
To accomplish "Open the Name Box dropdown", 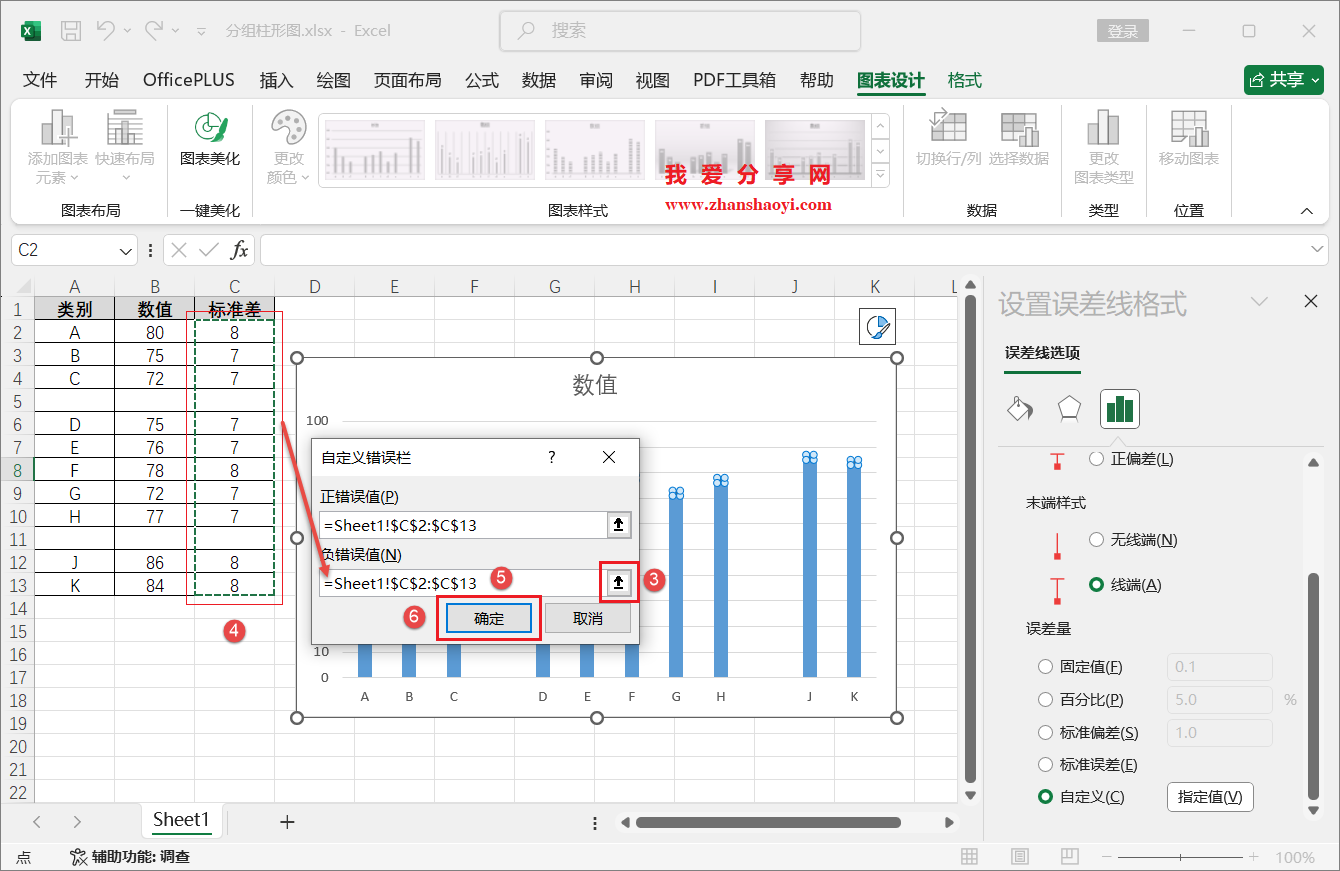I will click(125, 250).
